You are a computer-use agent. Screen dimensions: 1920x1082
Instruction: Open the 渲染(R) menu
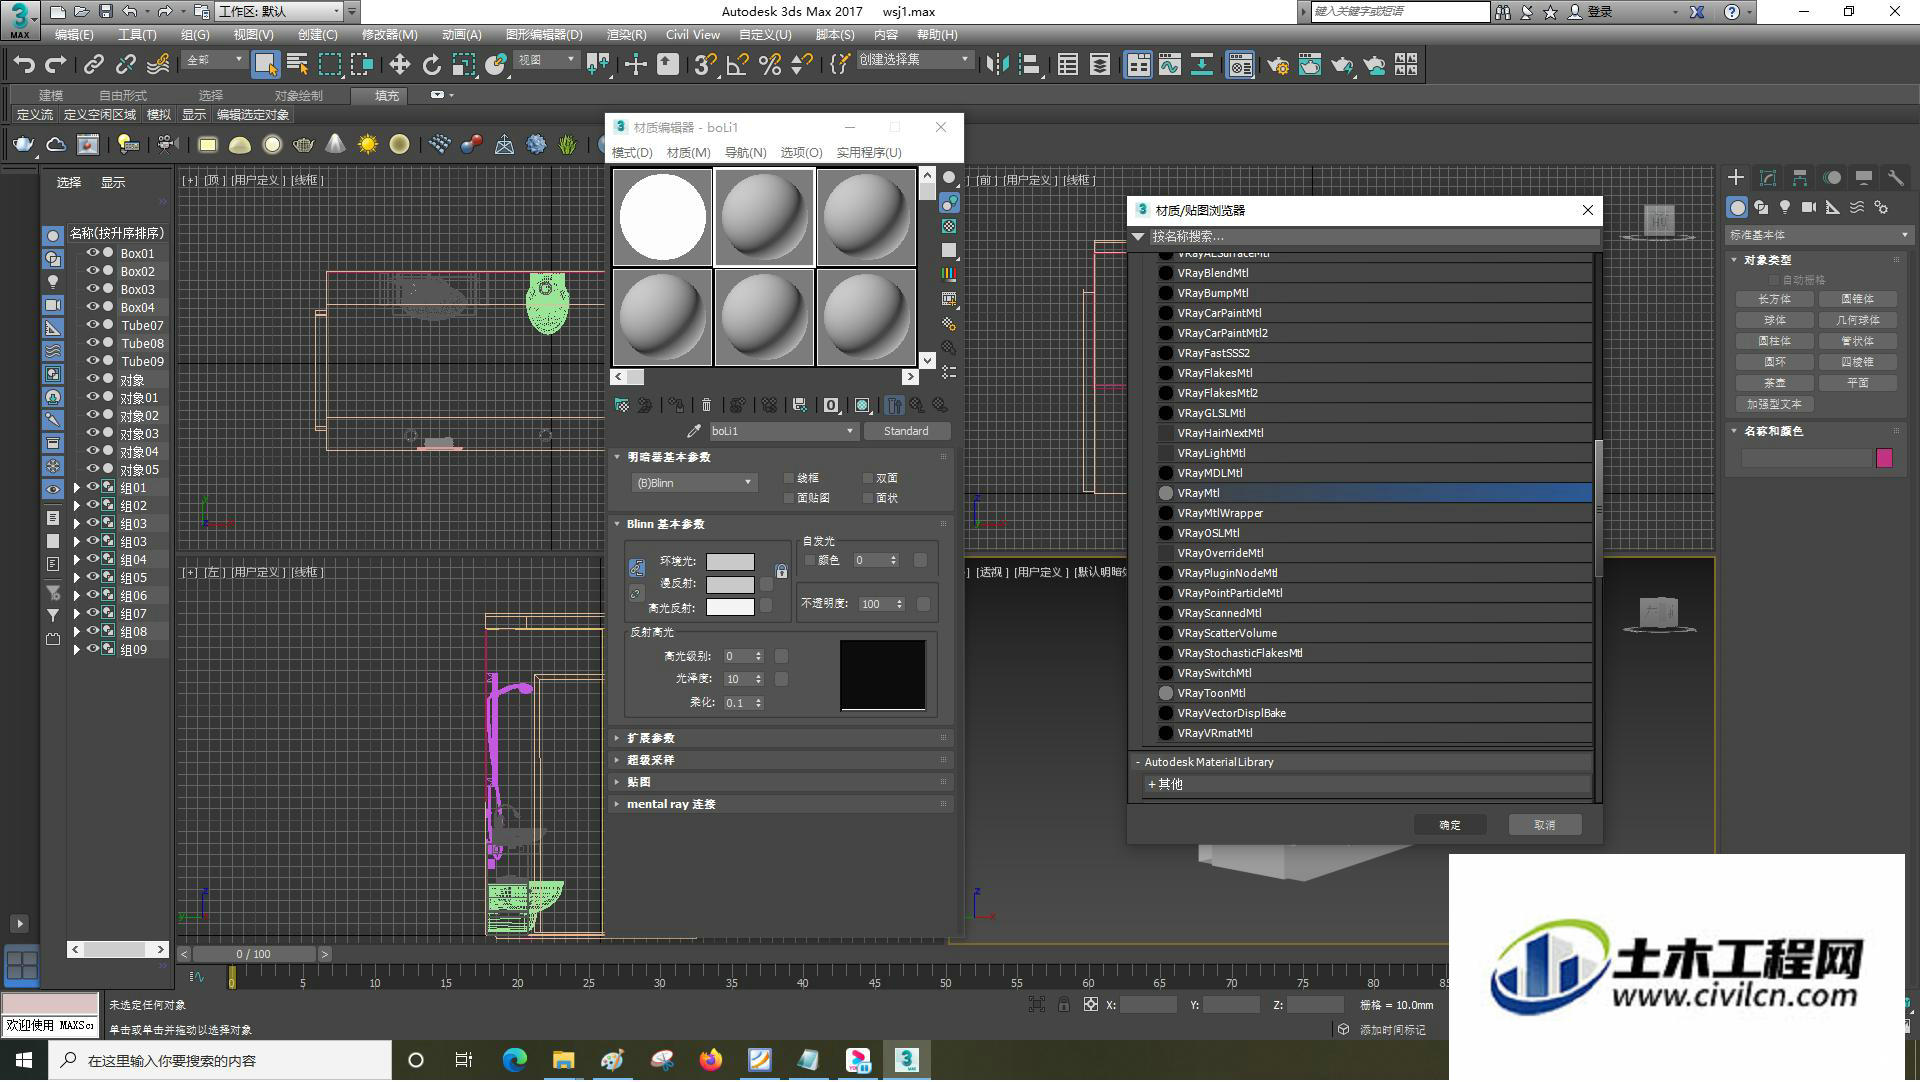[626, 34]
